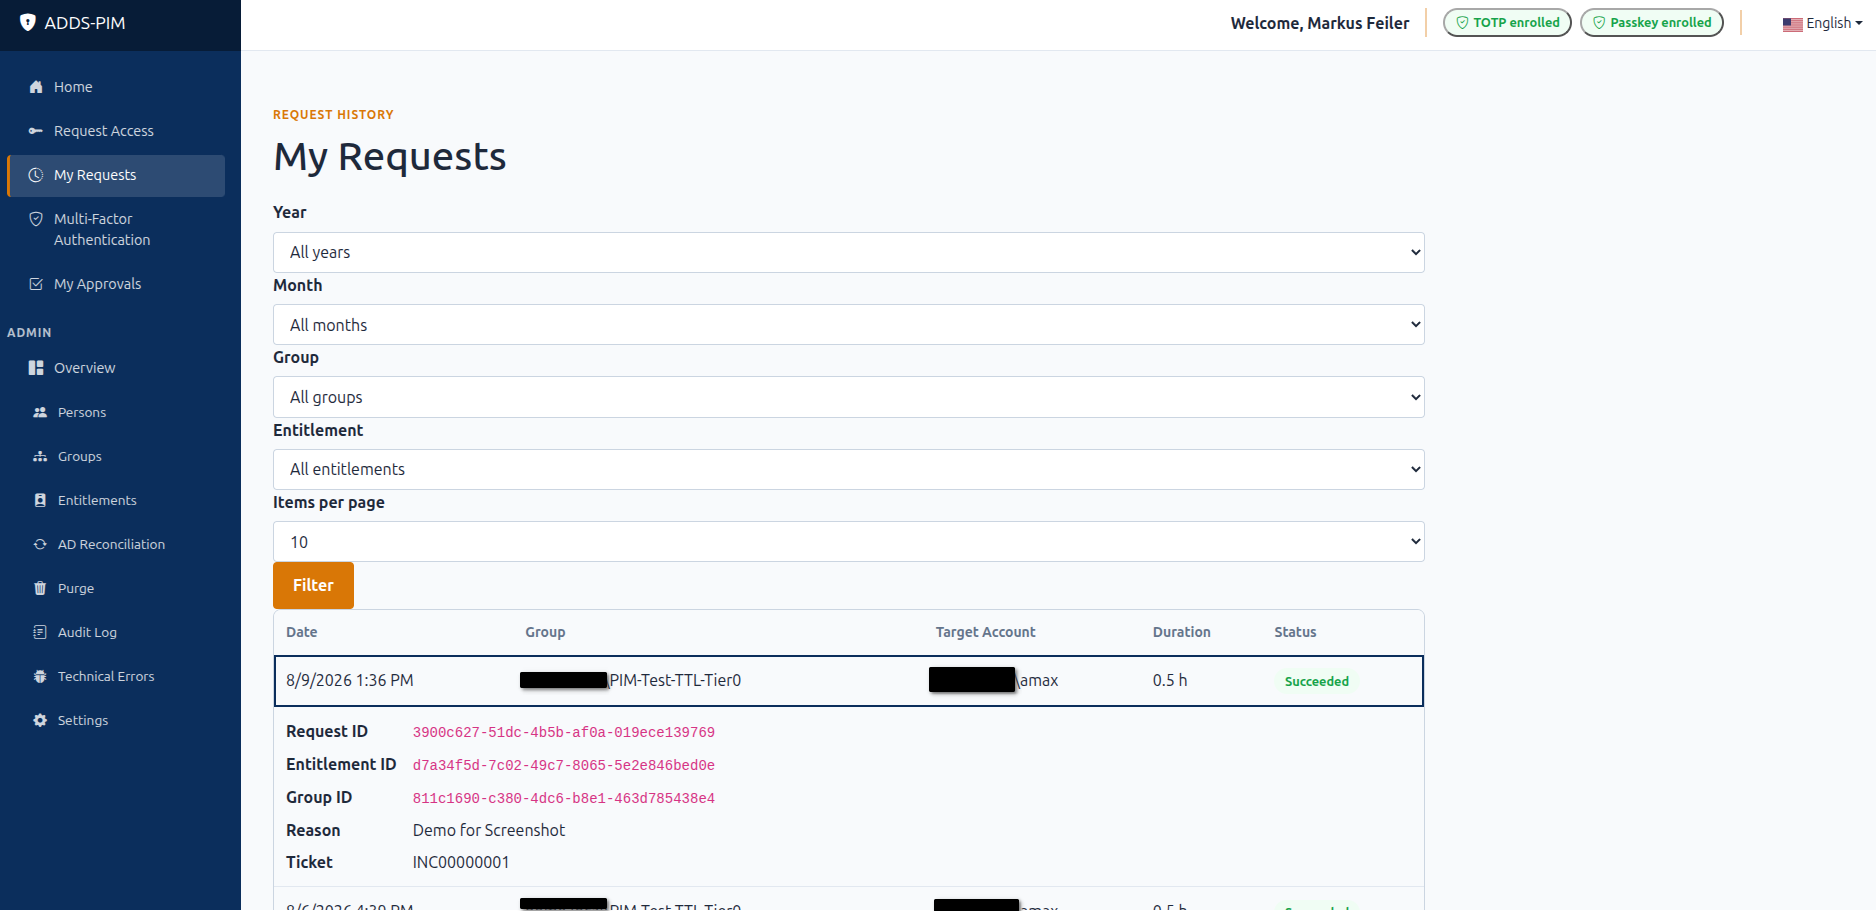This screenshot has height=911, width=1876.
Task: Click the Multi-Factor Authentication shield icon
Action: click(36, 219)
